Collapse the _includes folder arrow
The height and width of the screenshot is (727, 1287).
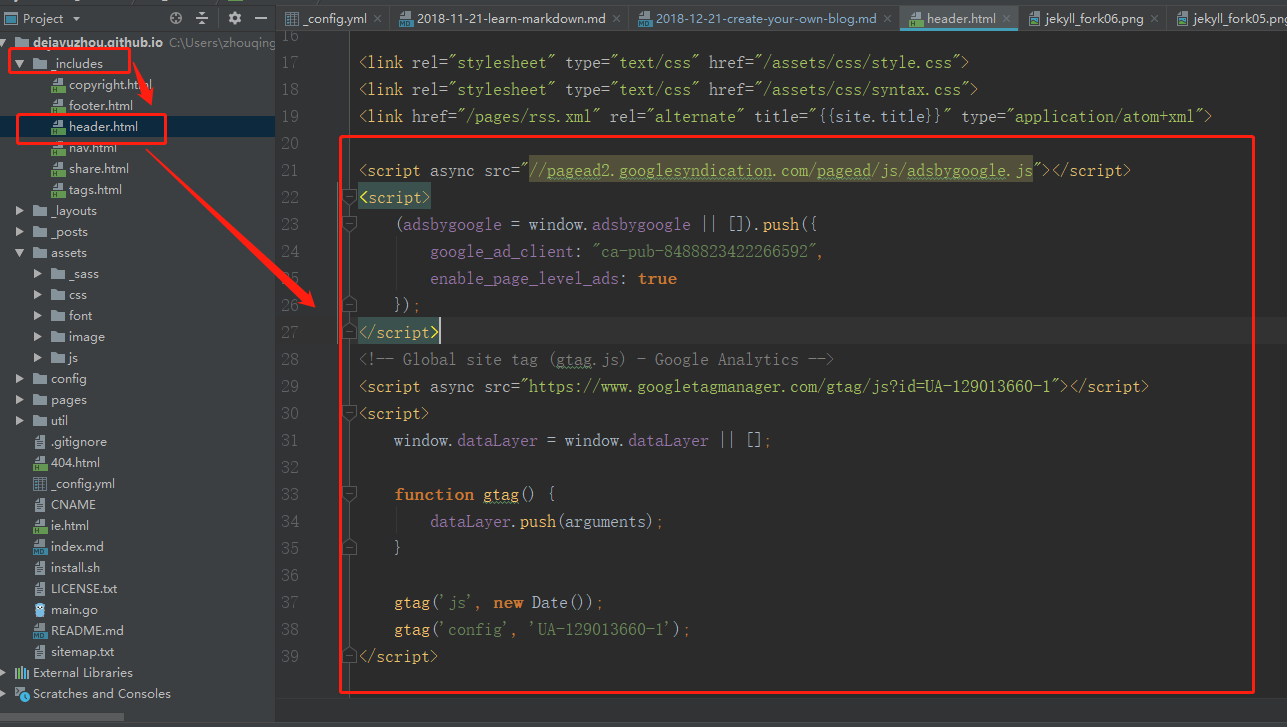[x=20, y=64]
